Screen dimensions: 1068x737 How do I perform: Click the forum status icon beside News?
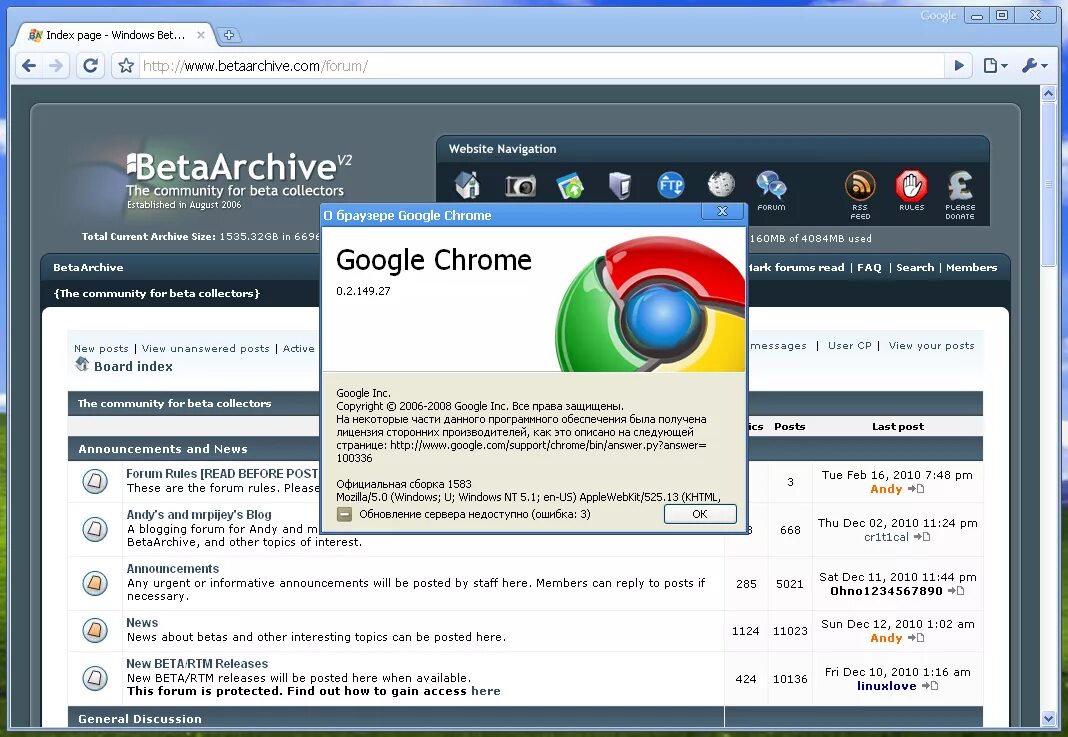click(x=95, y=630)
